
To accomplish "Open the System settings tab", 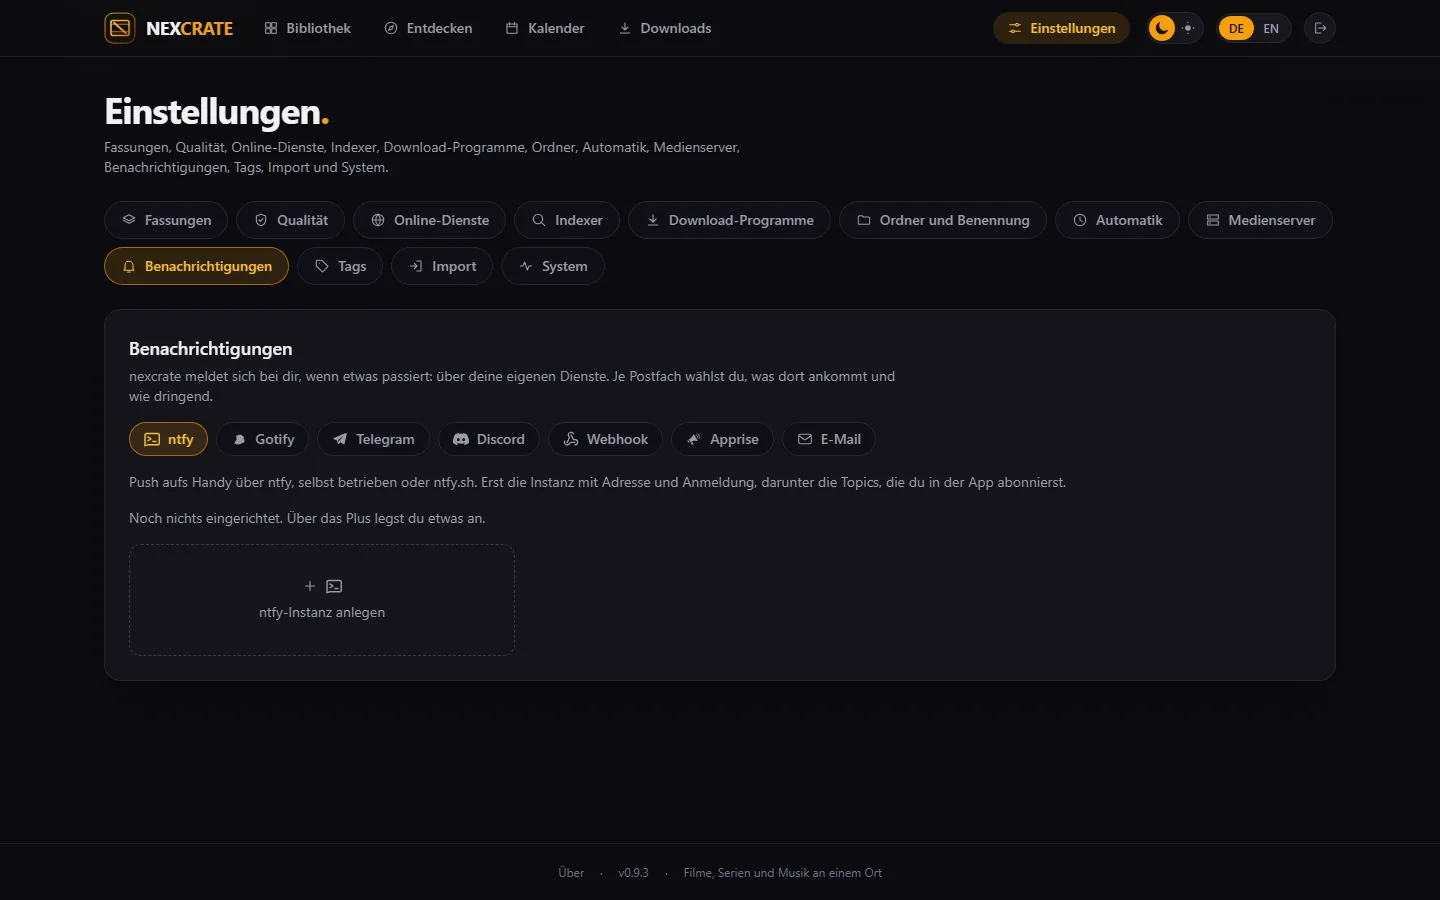I will (x=553, y=266).
